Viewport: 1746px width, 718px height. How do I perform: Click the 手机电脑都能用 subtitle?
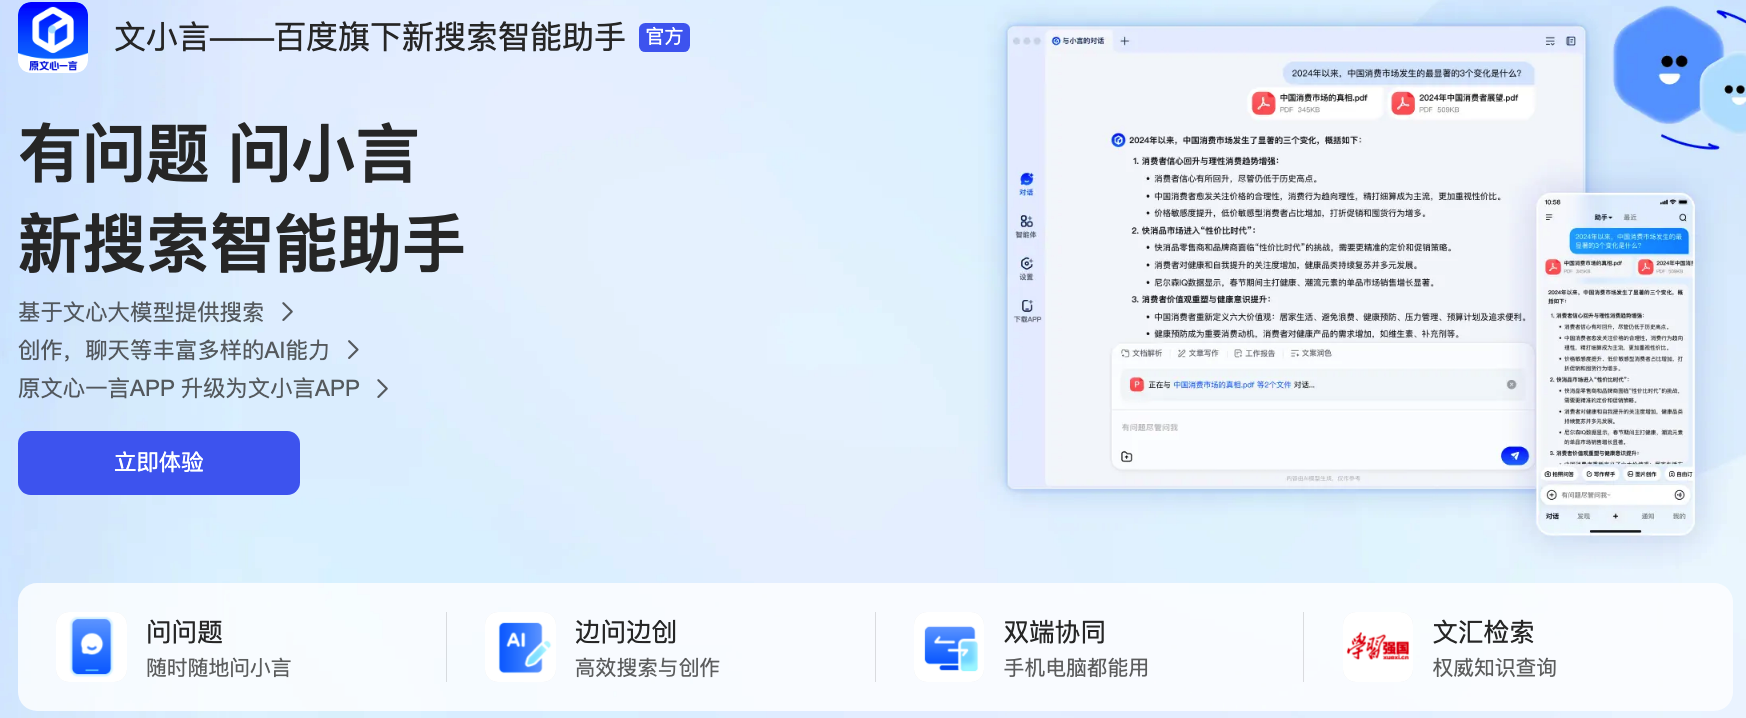1076,668
